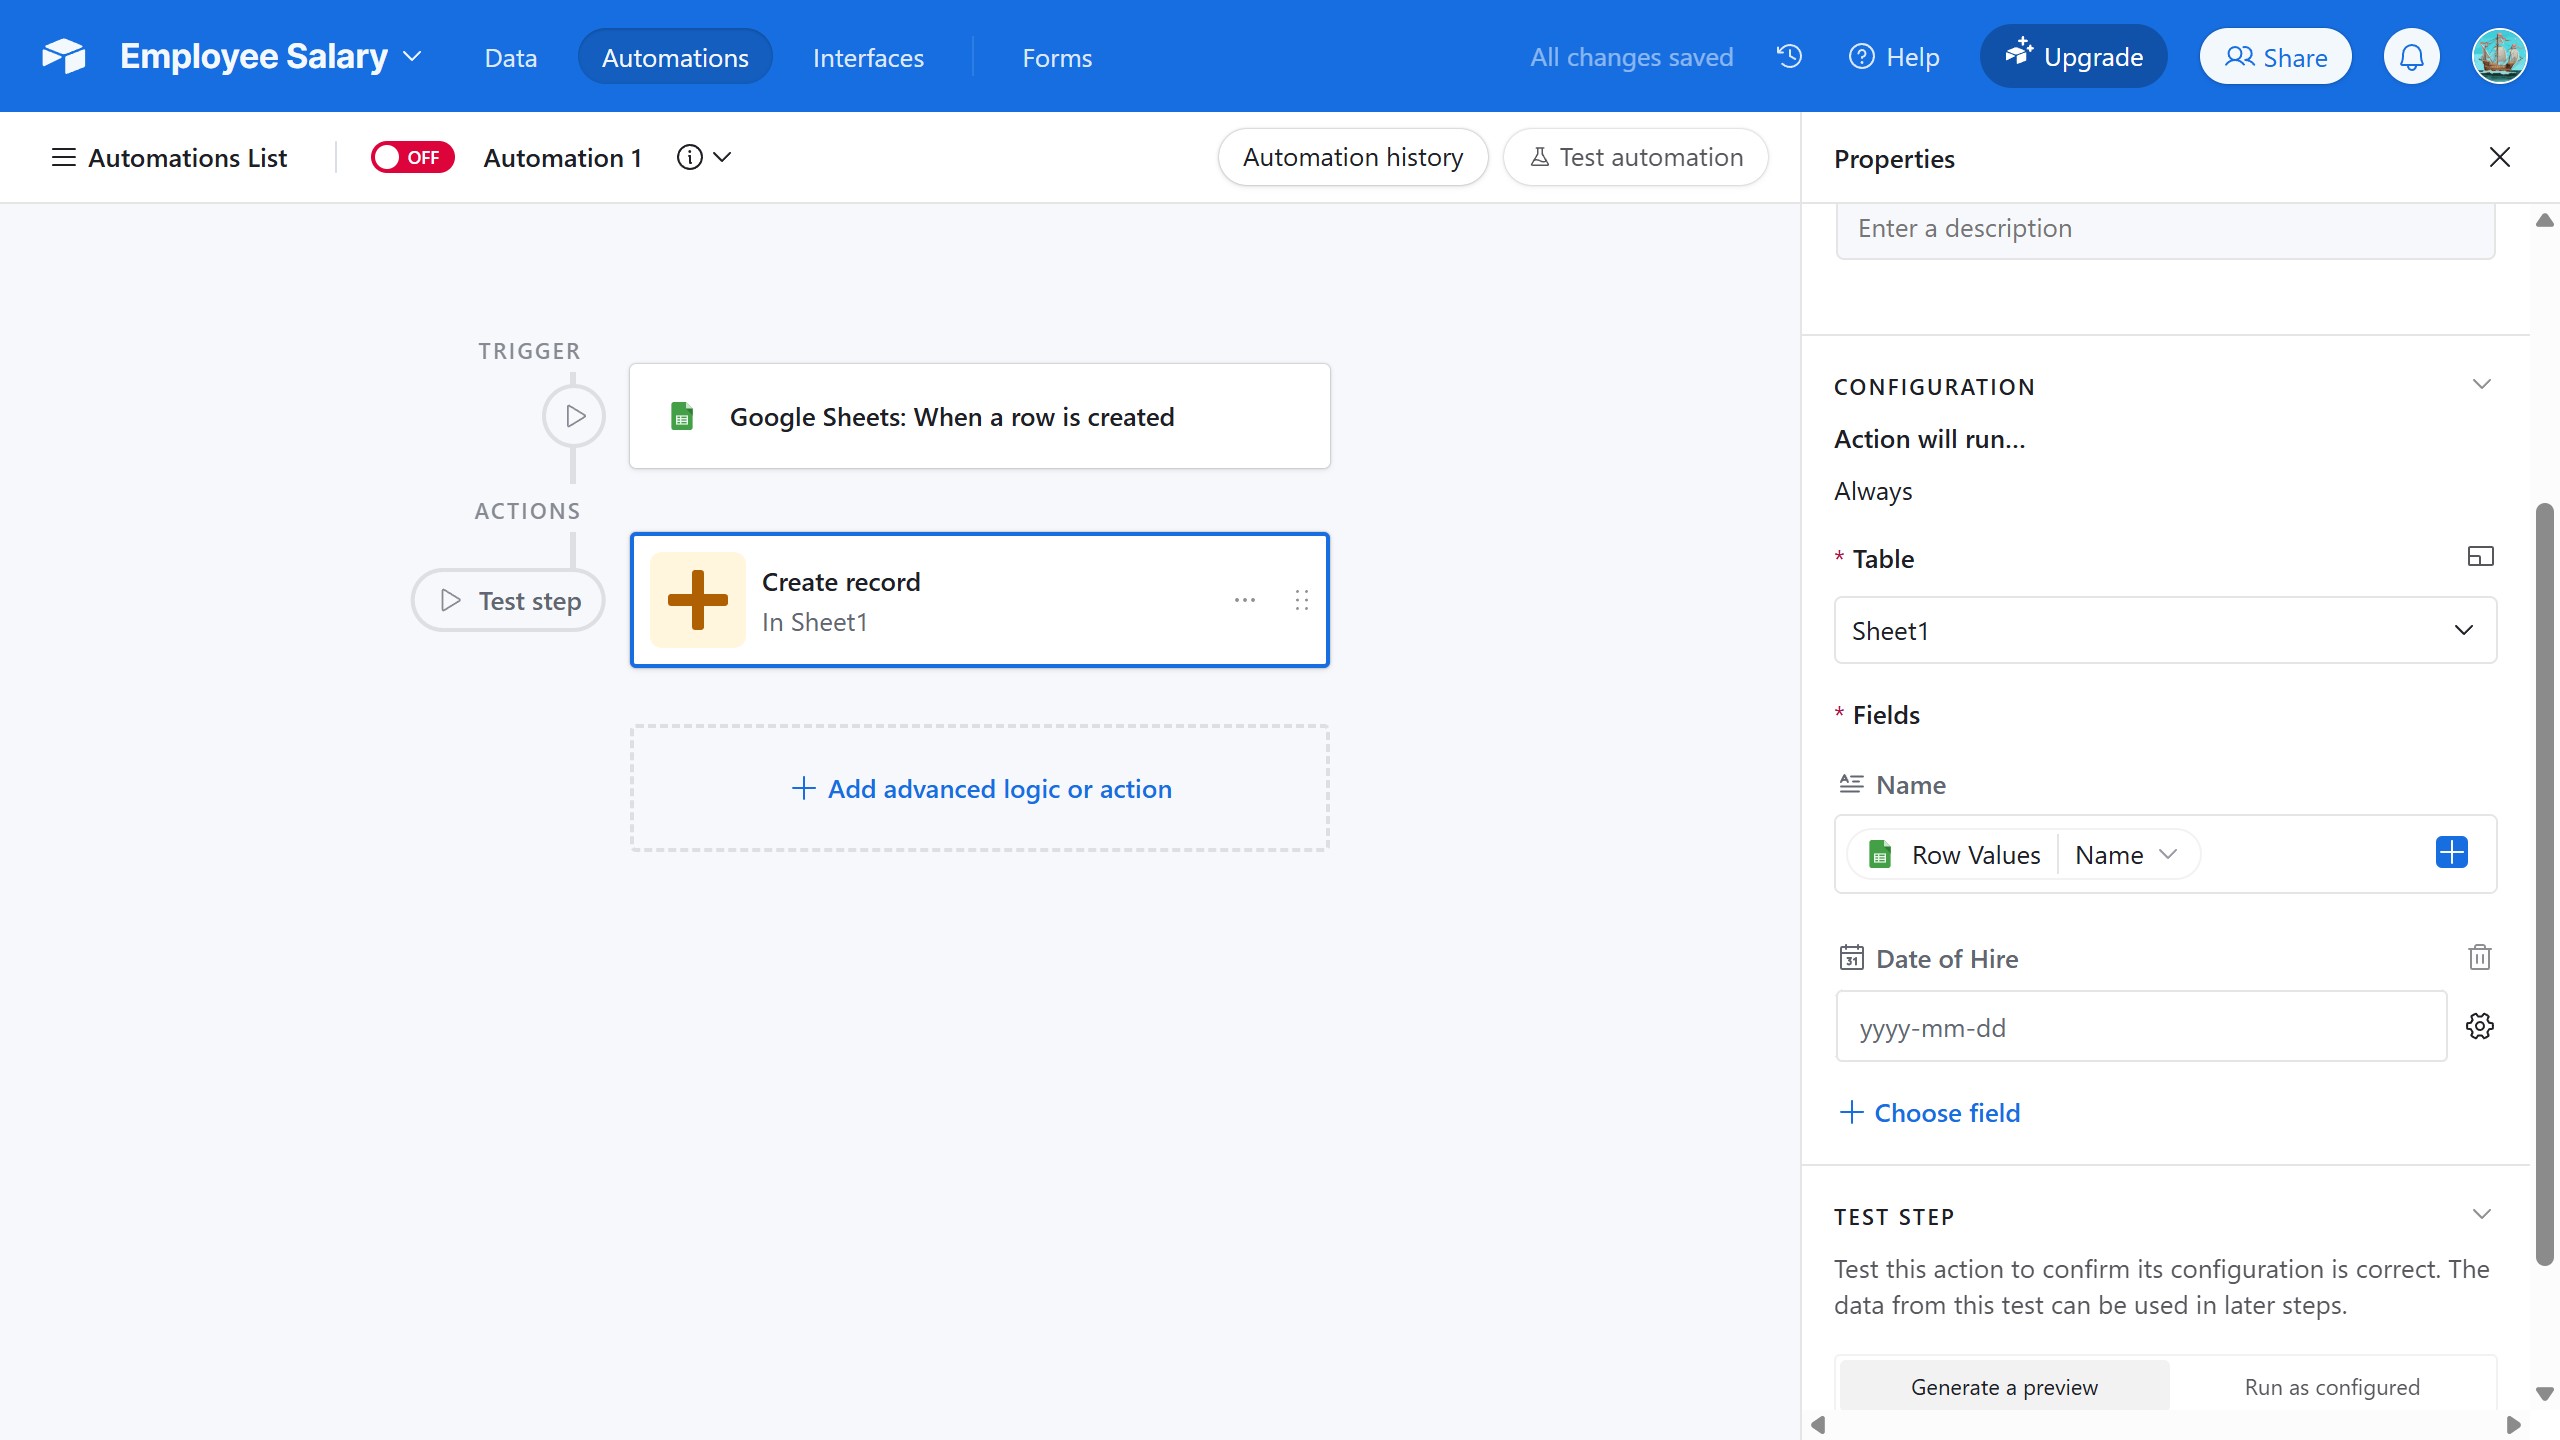Select Generate a preview option

[x=2004, y=1386]
